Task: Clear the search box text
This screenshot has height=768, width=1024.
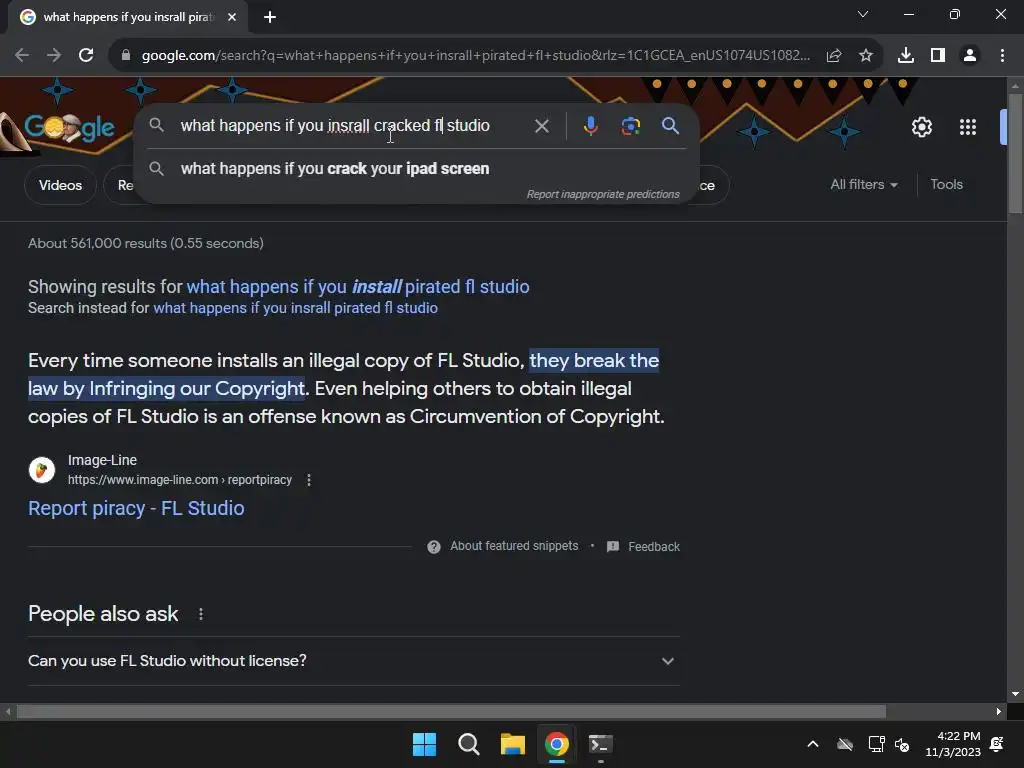Action: (x=541, y=126)
